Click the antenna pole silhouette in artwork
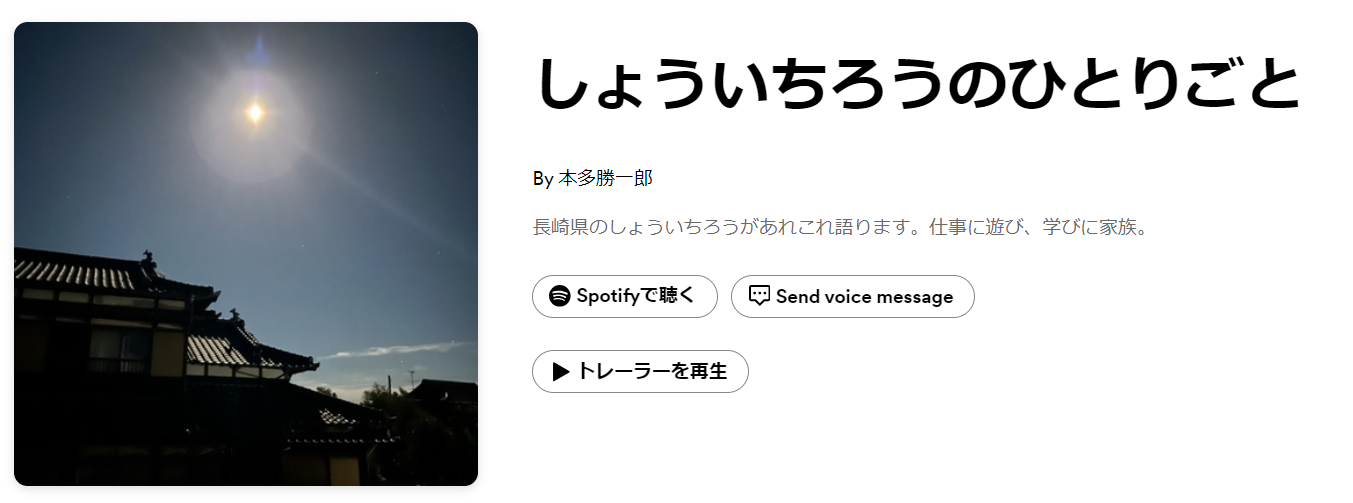1353x503 pixels. click(411, 379)
